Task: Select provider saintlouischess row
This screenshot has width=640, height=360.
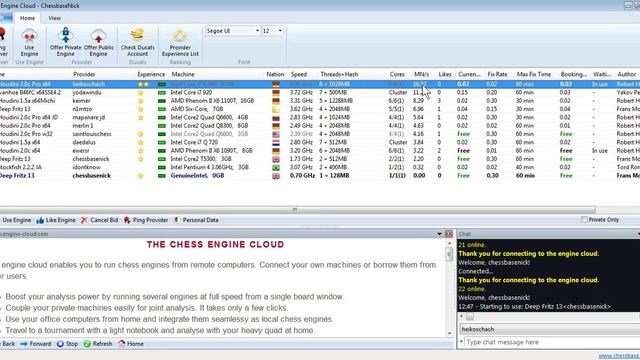Action: point(320,134)
